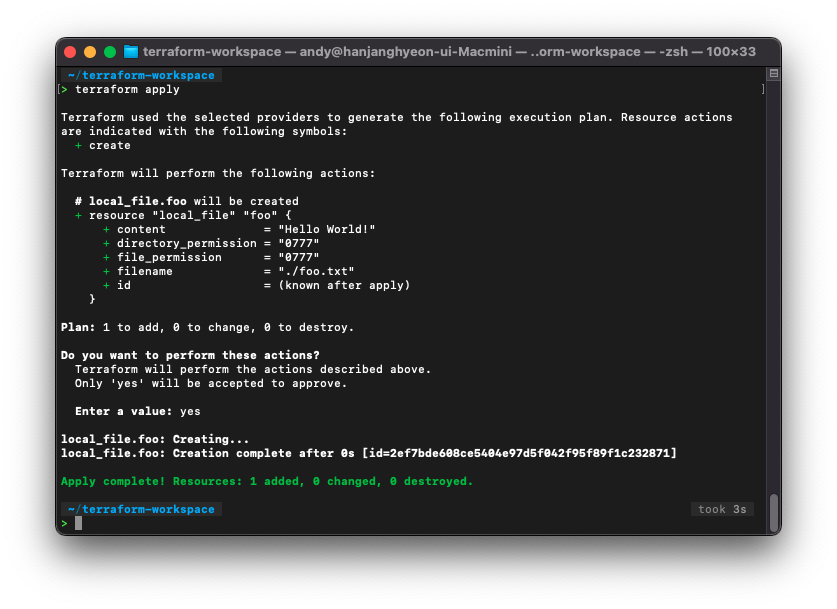Click the 'local_file.foo: Creating...' line
This screenshot has width=837, height=609.
pos(155,439)
